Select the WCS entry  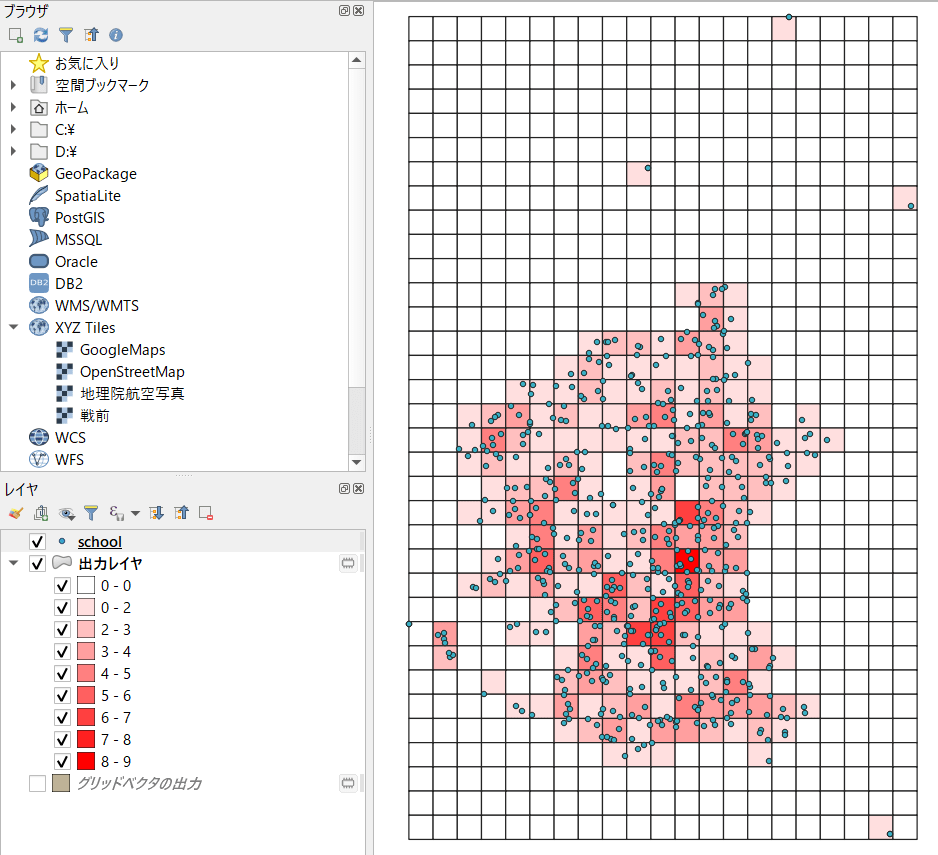[x=70, y=437]
